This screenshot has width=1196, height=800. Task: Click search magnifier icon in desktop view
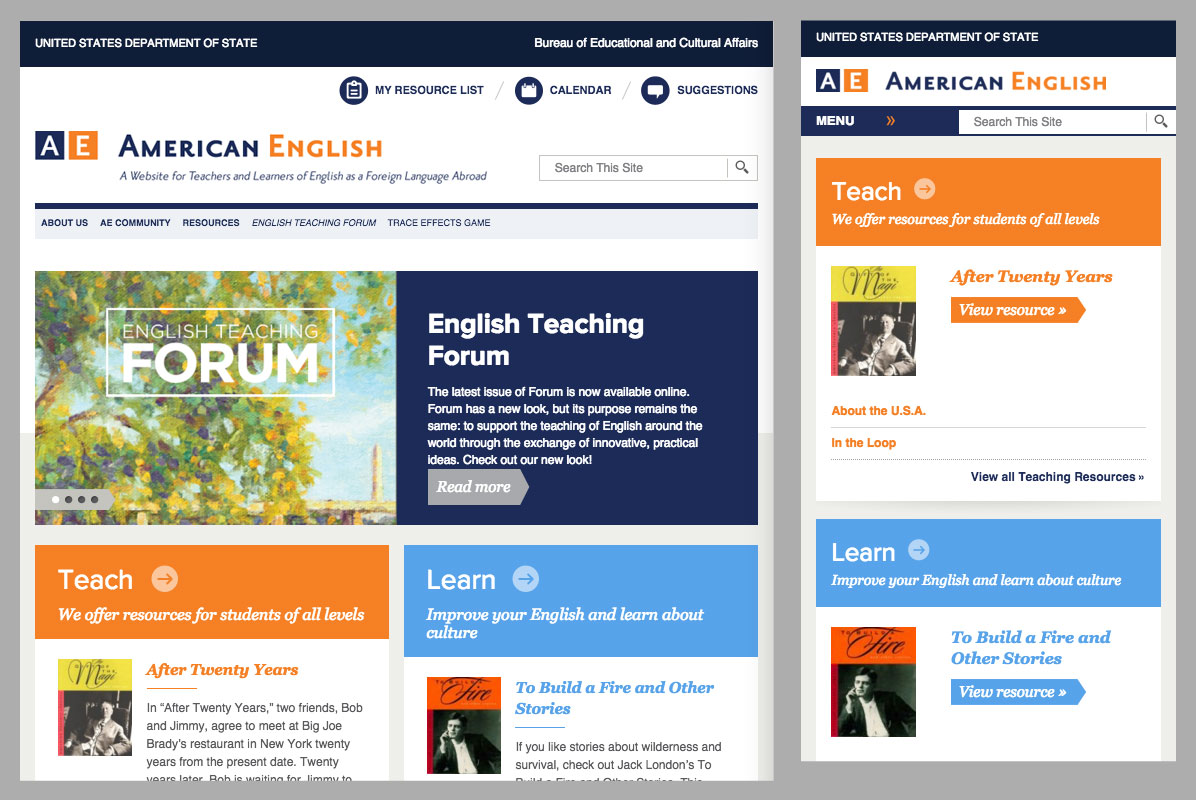(741, 167)
